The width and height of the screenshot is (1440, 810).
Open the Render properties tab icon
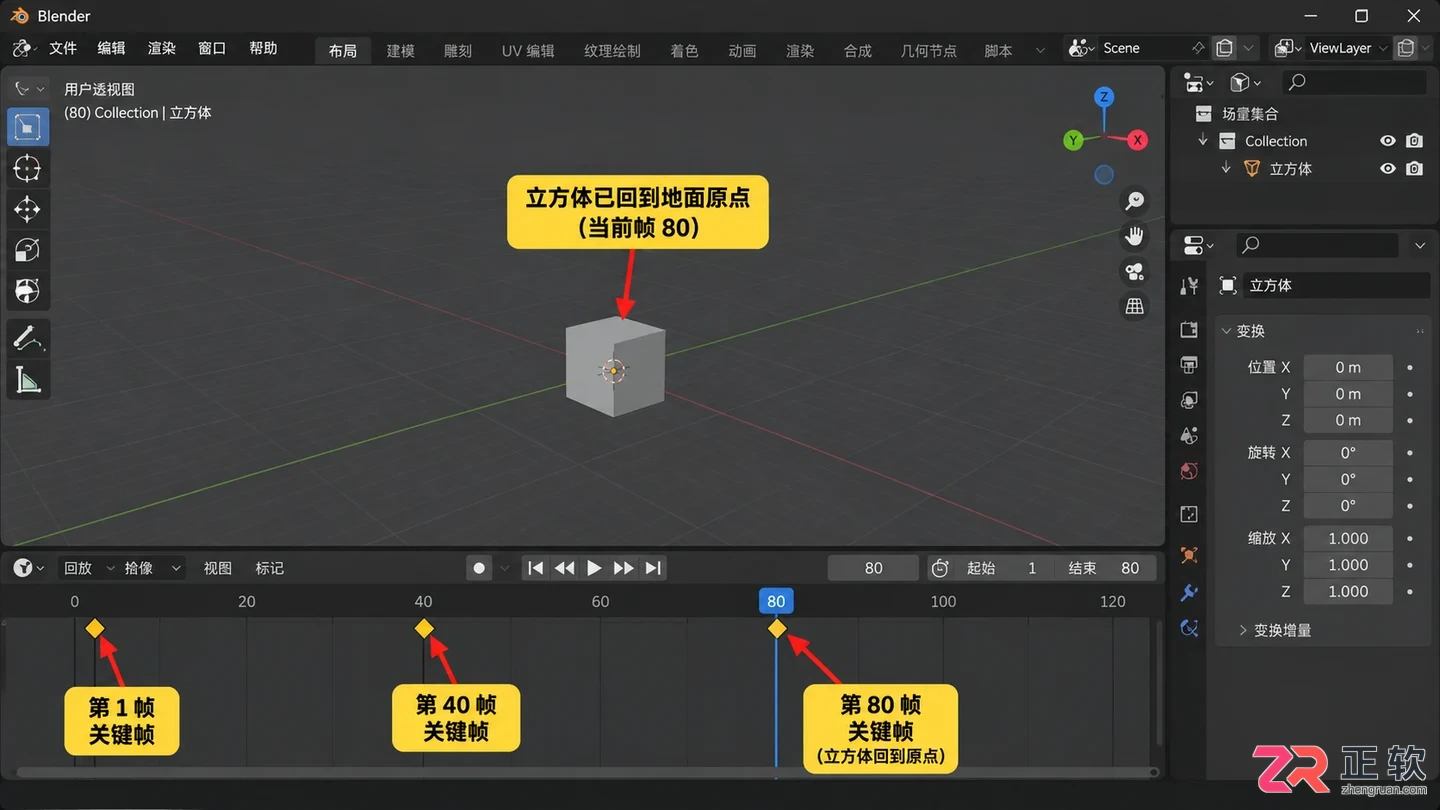point(1189,330)
